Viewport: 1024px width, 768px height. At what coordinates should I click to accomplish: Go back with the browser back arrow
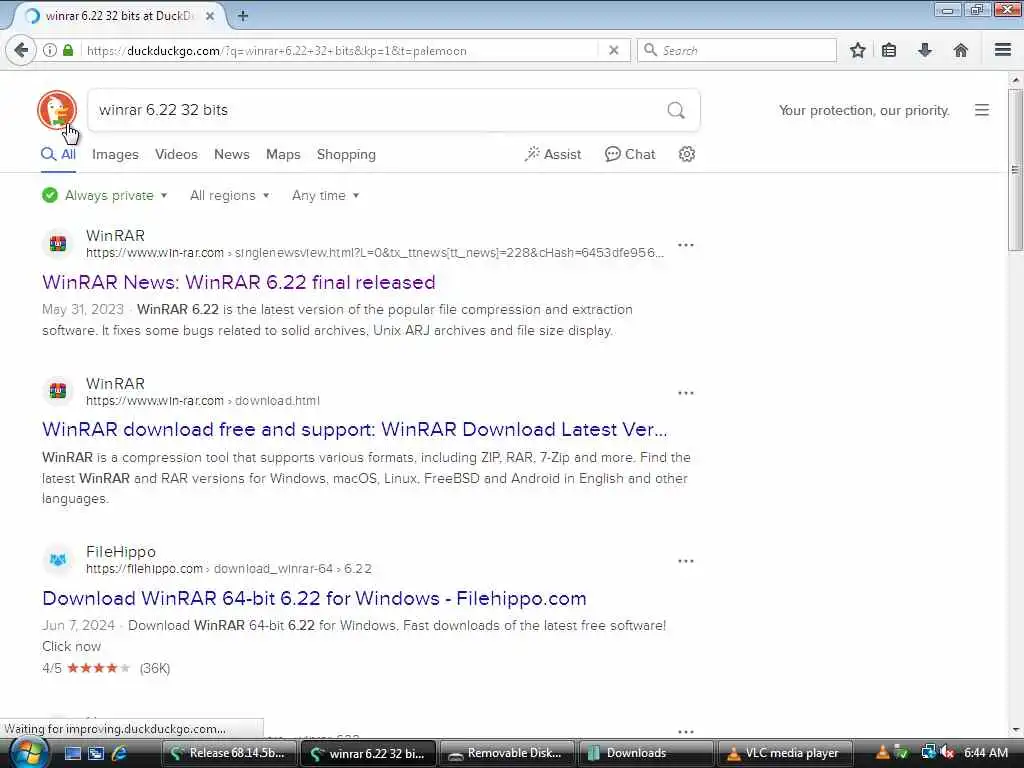(21, 50)
